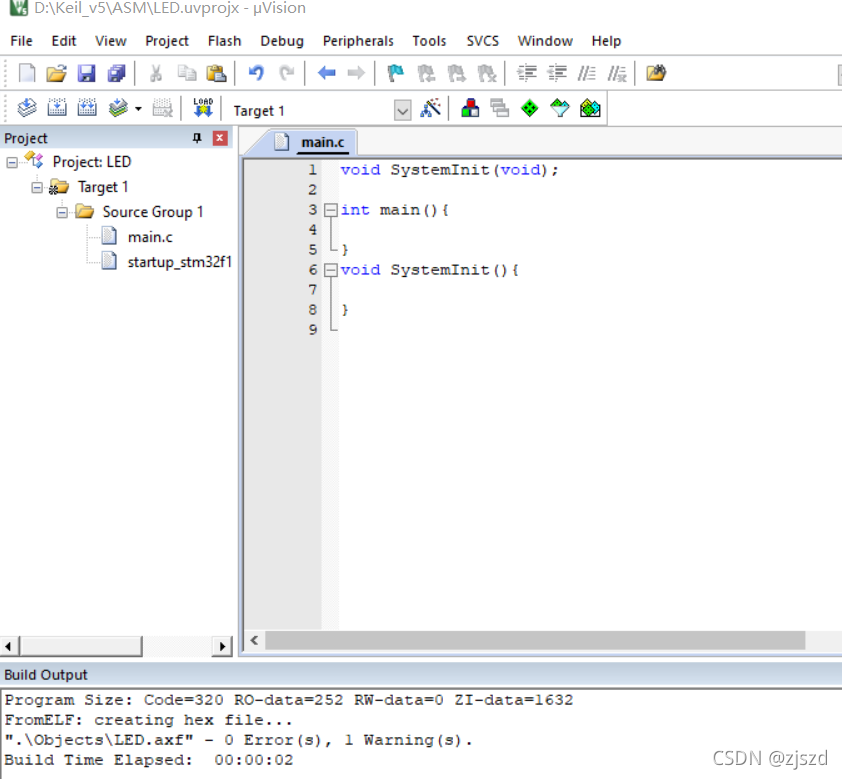Indent selected lines icon
The width and height of the screenshot is (842, 779).
coord(527,73)
